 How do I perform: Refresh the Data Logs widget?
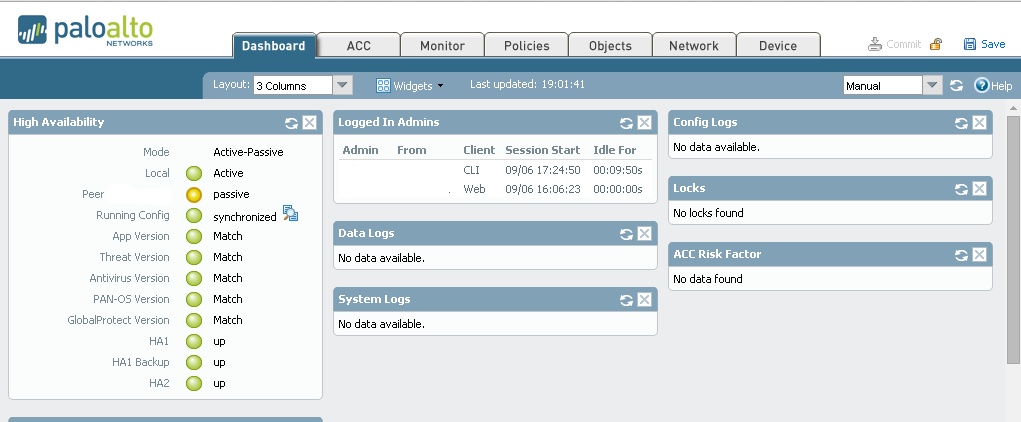point(626,233)
